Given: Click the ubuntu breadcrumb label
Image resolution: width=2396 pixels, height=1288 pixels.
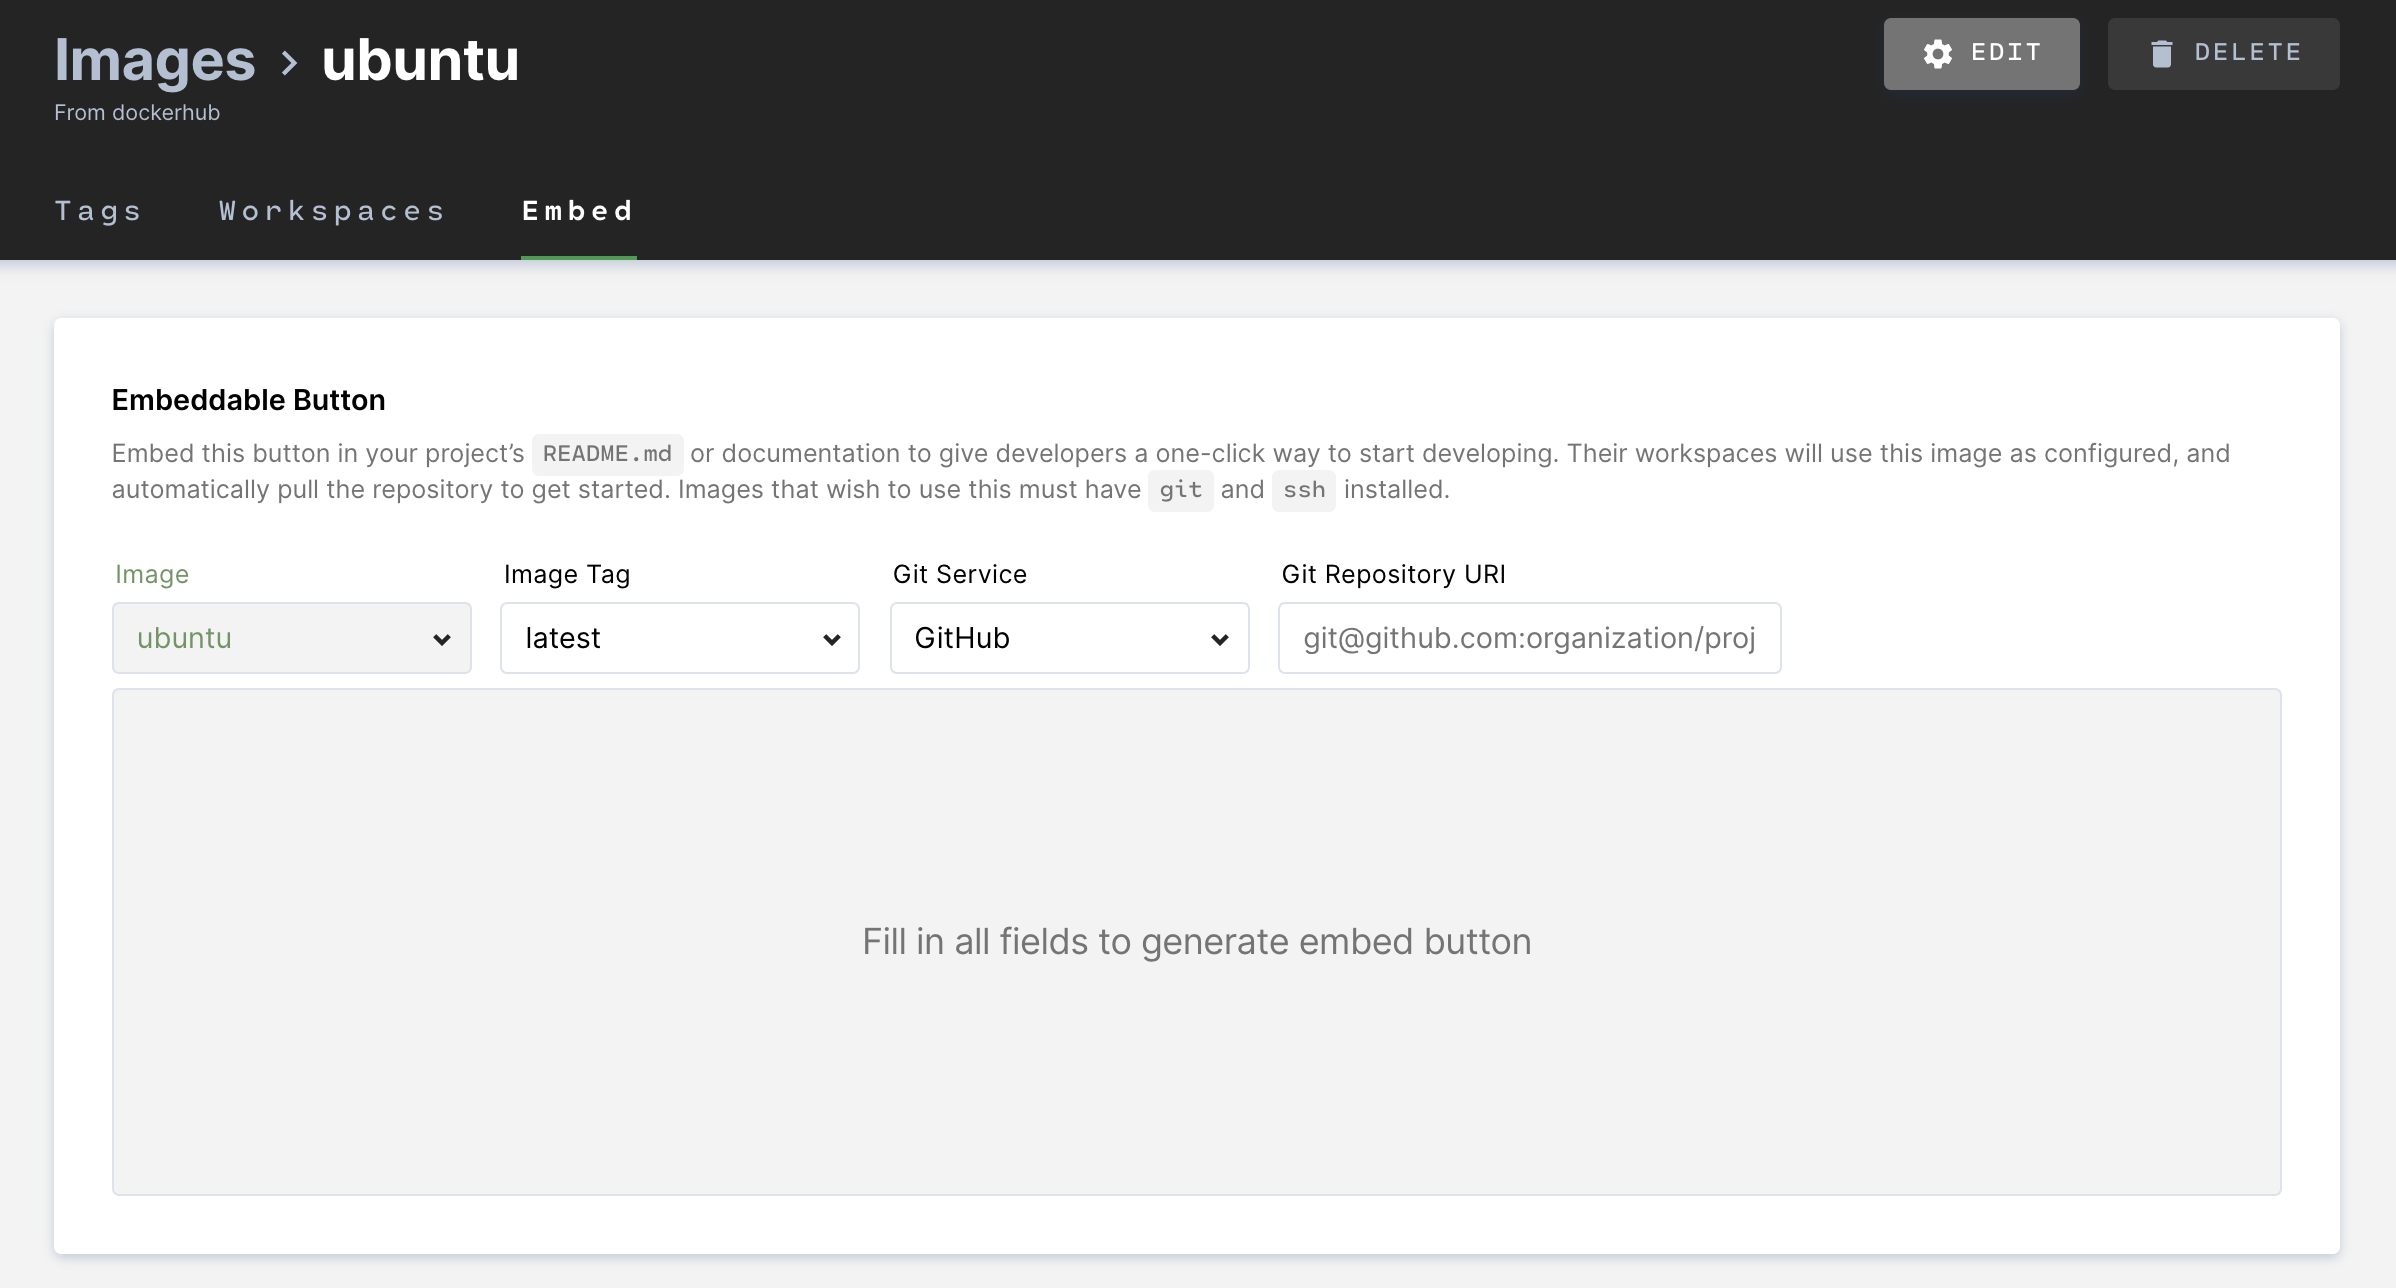Looking at the screenshot, I should pyautogui.click(x=419, y=60).
